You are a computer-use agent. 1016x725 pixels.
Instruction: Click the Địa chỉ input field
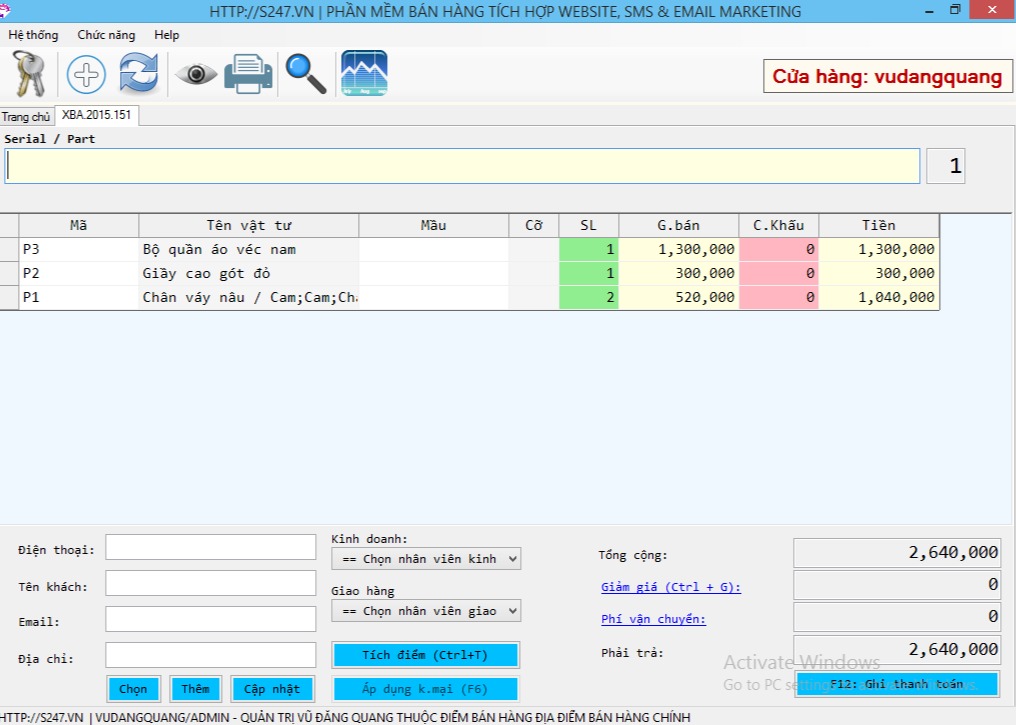coord(211,655)
